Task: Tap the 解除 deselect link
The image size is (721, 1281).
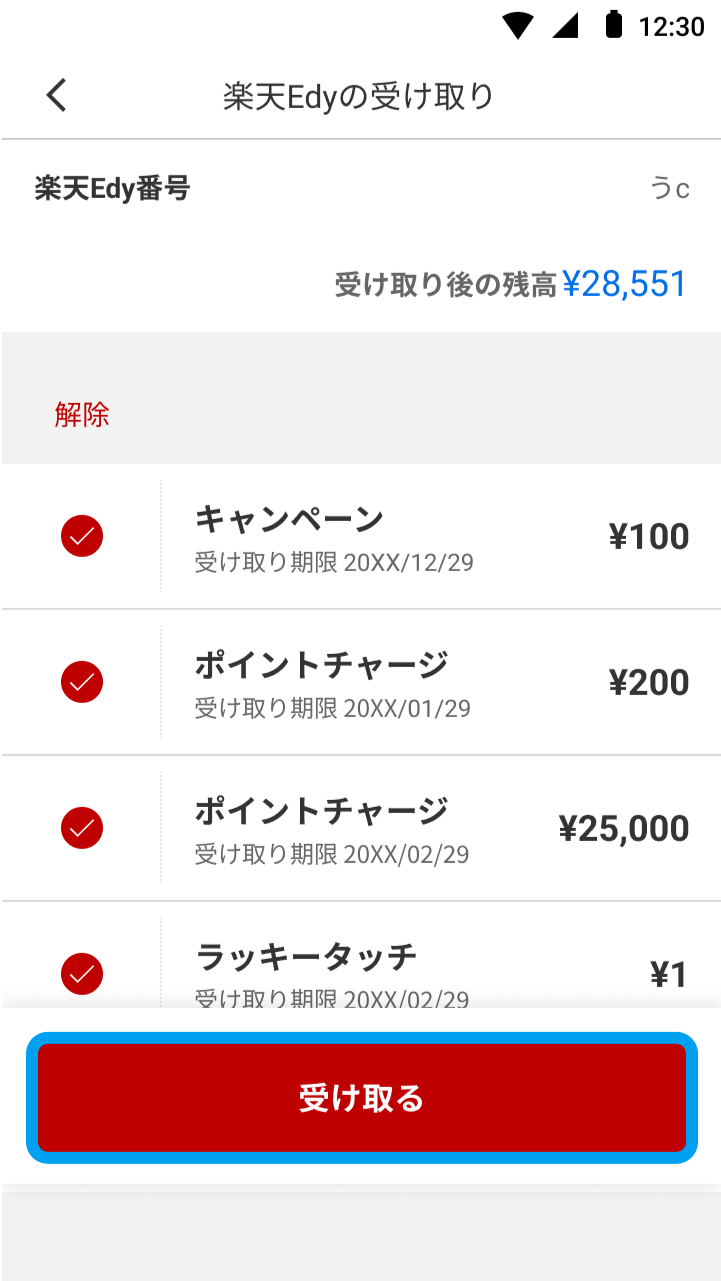Action: (x=82, y=415)
